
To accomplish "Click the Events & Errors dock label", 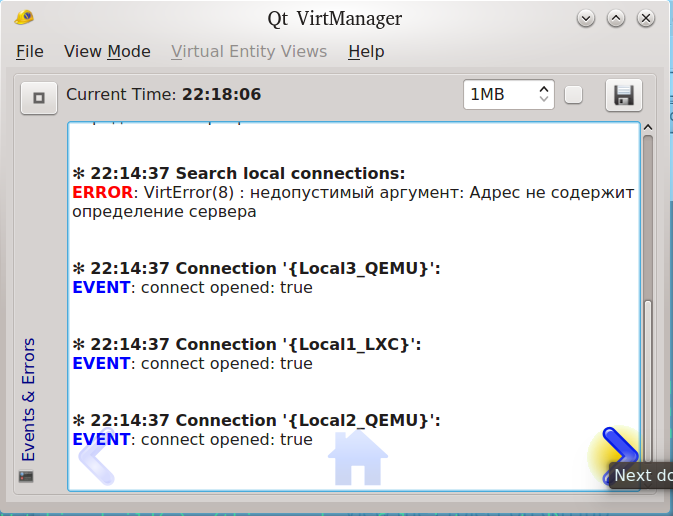I will click(x=28, y=400).
